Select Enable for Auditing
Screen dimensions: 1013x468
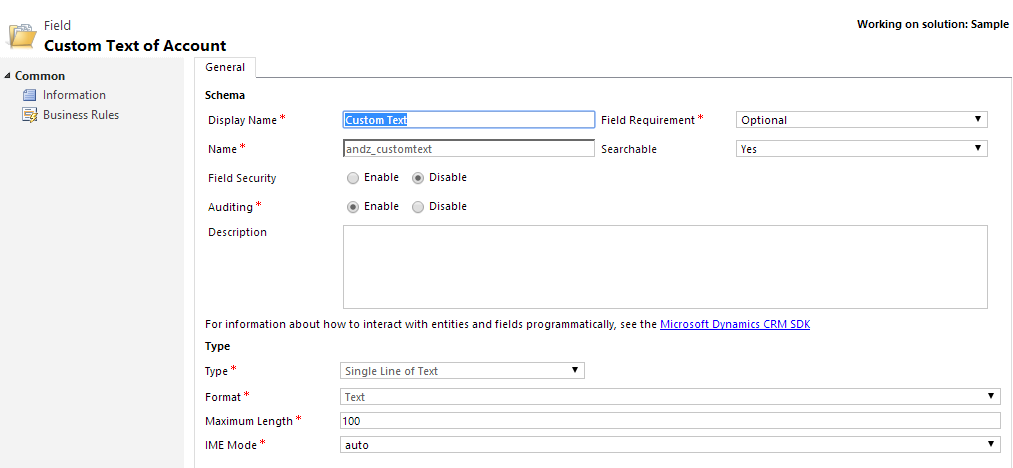click(x=353, y=207)
